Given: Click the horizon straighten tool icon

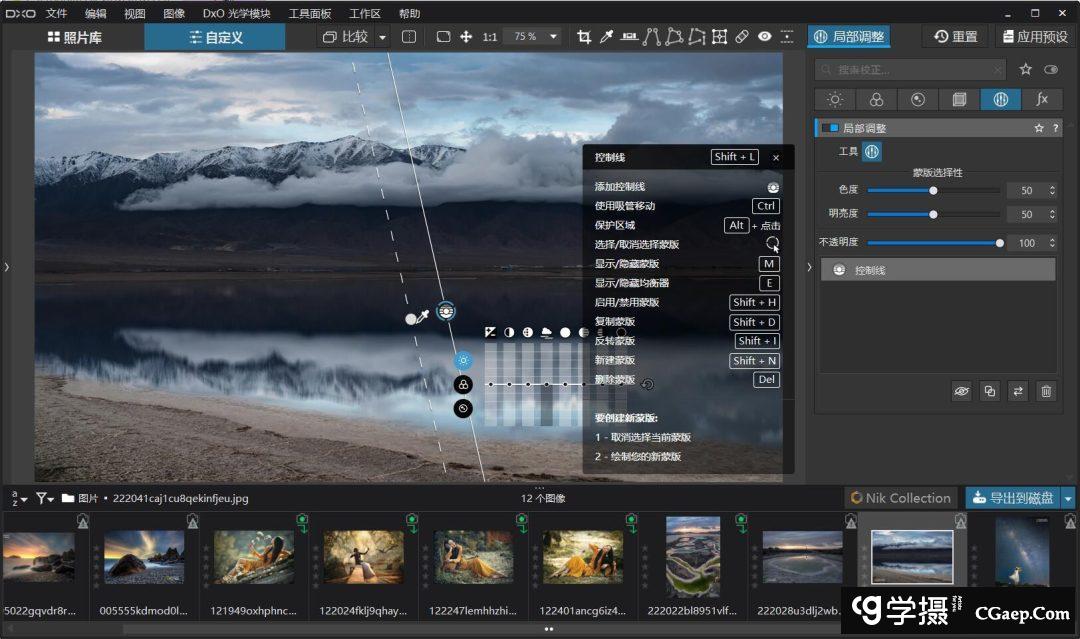Looking at the screenshot, I should pos(629,37).
